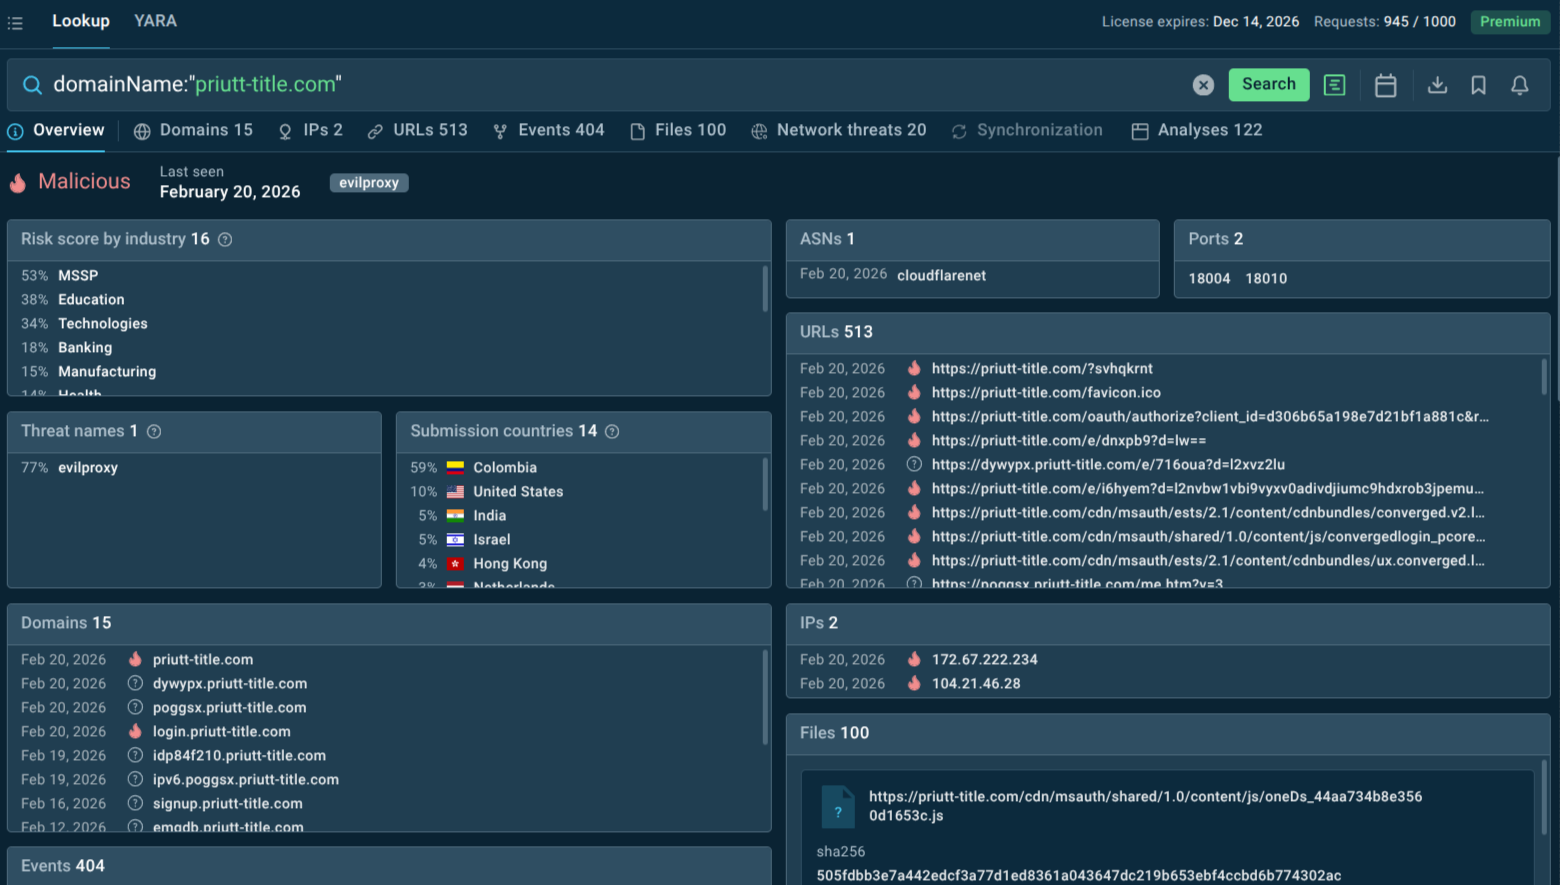Open the query builder icon beside Search
Image resolution: width=1560 pixels, height=885 pixels.
point(1334,85)
